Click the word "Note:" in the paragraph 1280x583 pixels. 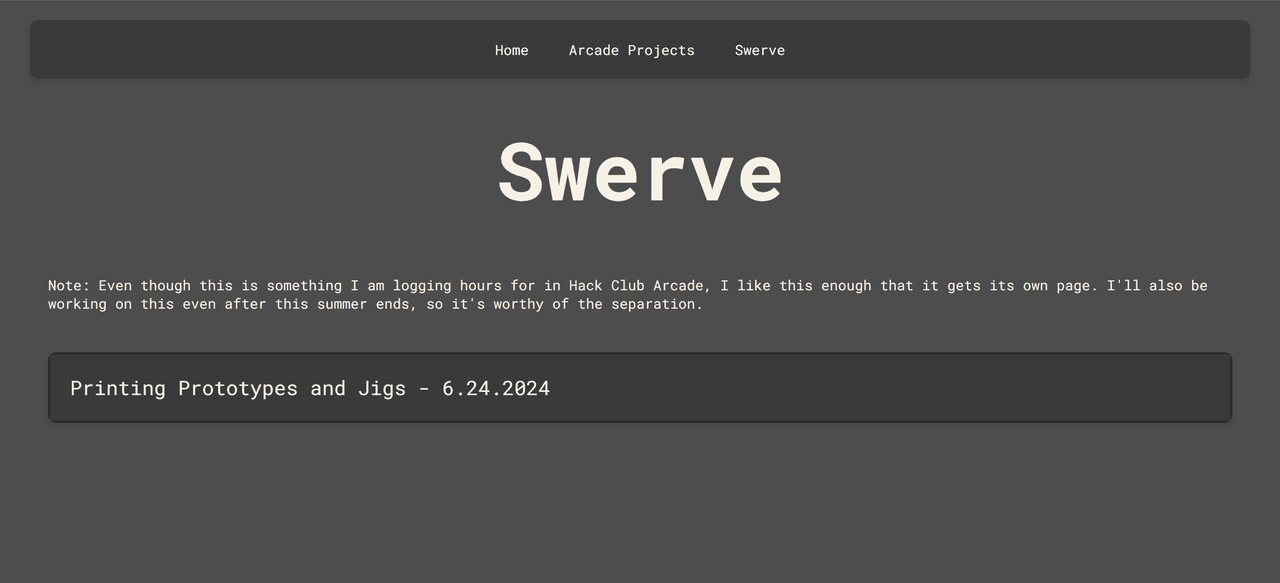coord(69,286)
